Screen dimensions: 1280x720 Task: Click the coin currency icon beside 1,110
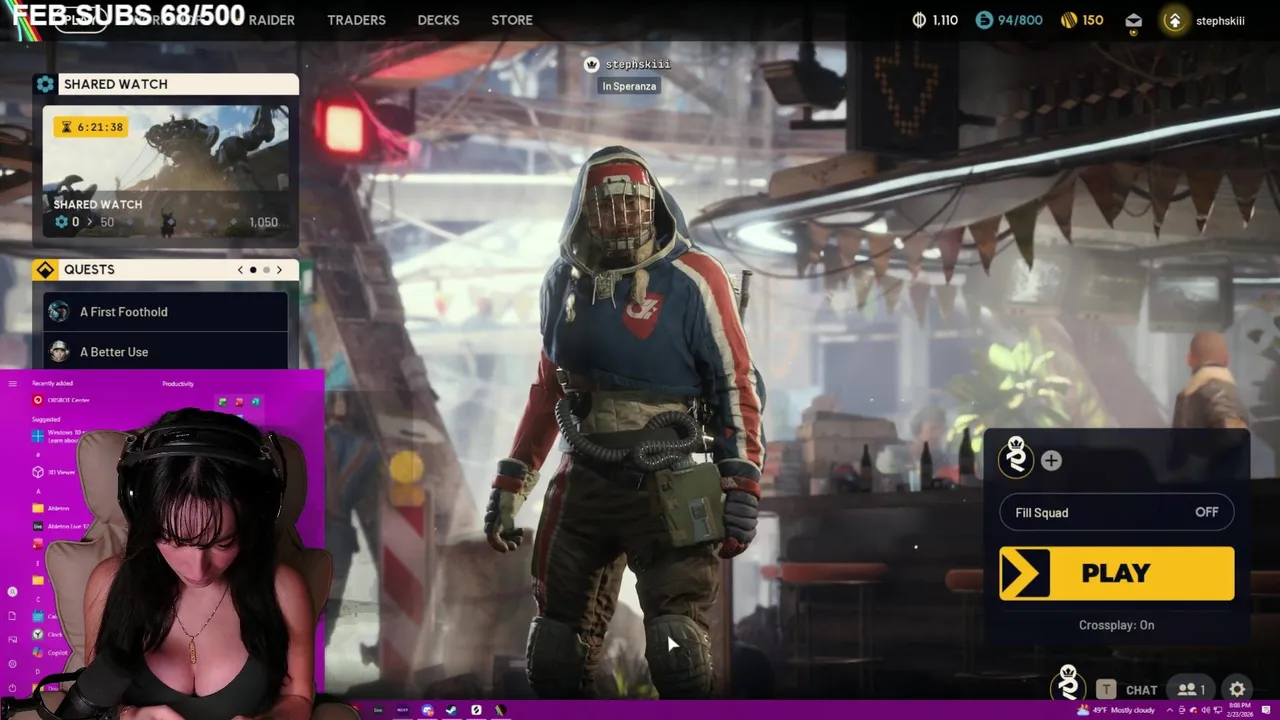click(919, 20)
